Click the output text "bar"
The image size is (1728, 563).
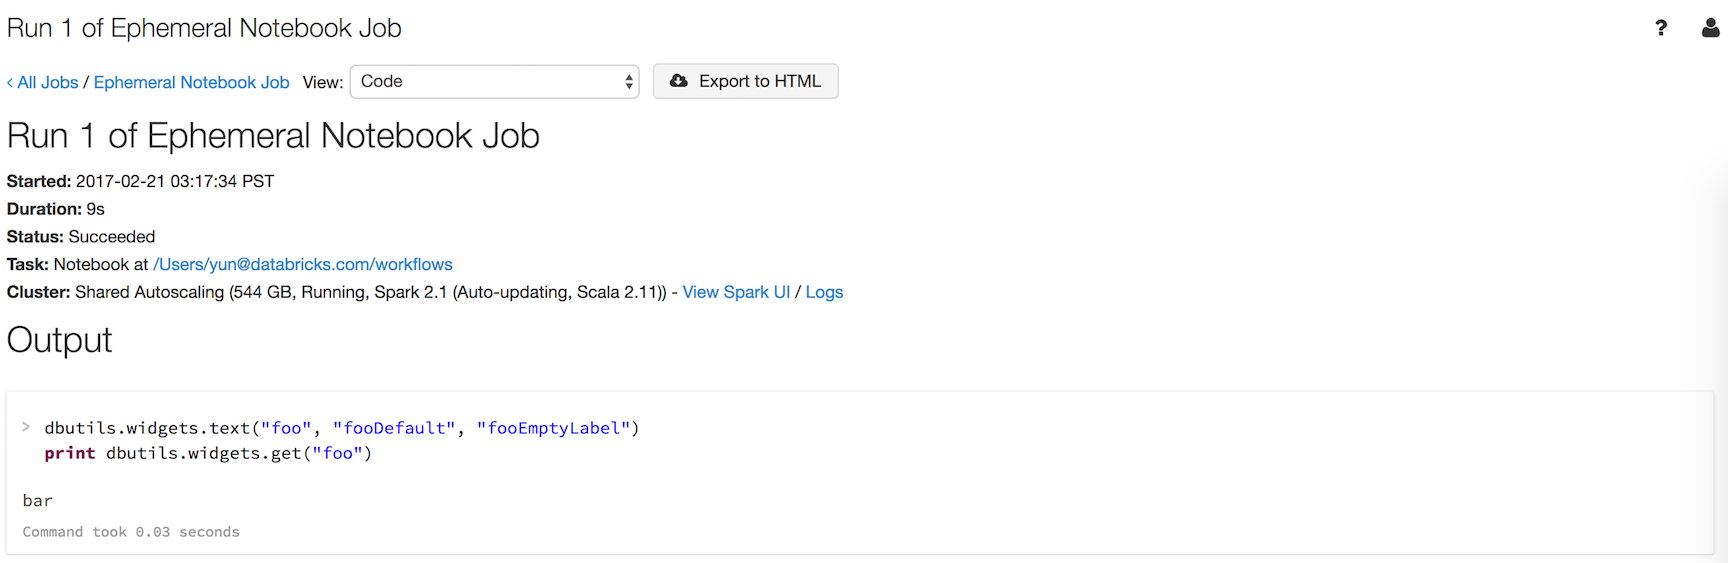(x=38, y=500)
